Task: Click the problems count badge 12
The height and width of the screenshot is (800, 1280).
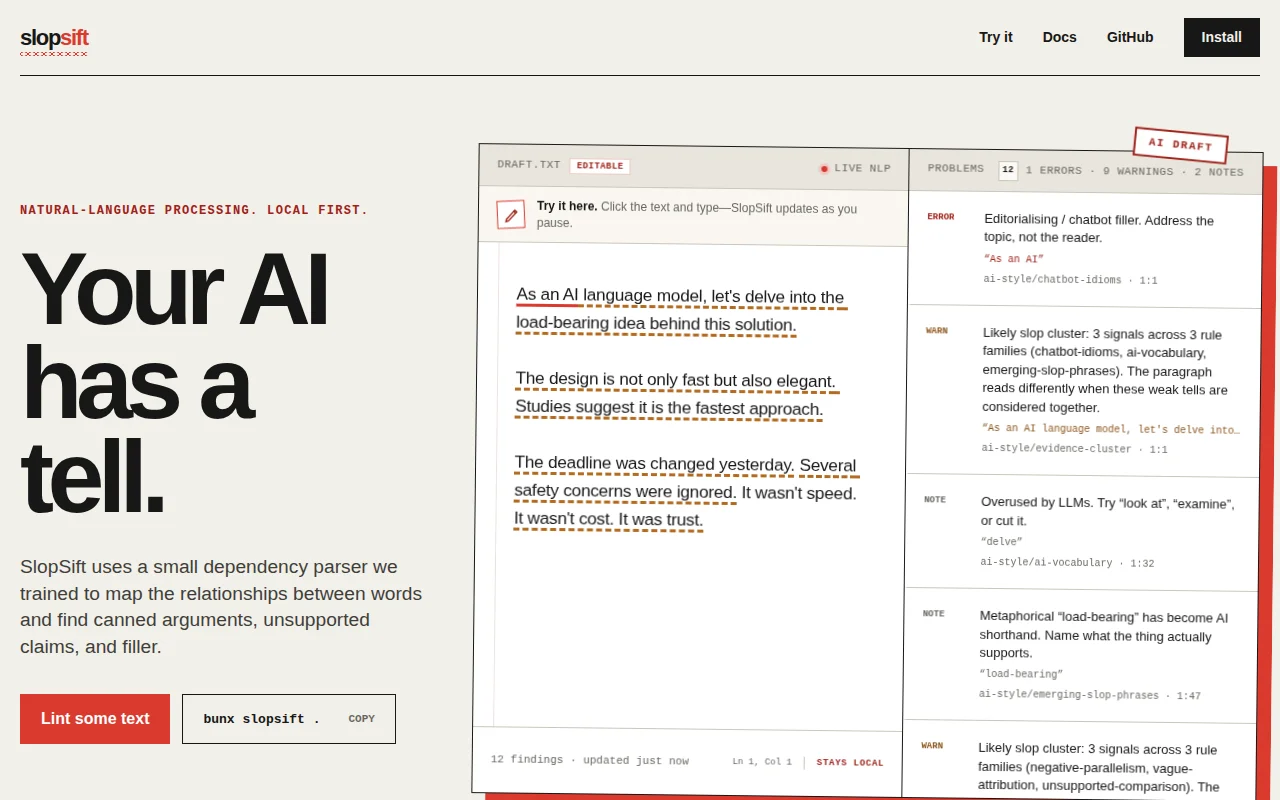Action: pos(1008,170)
